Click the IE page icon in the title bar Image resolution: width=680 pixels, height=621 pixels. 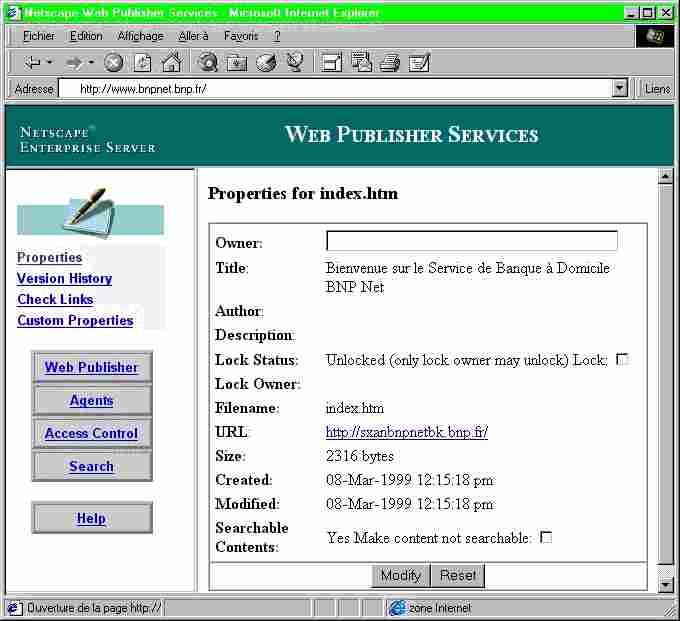14,13
